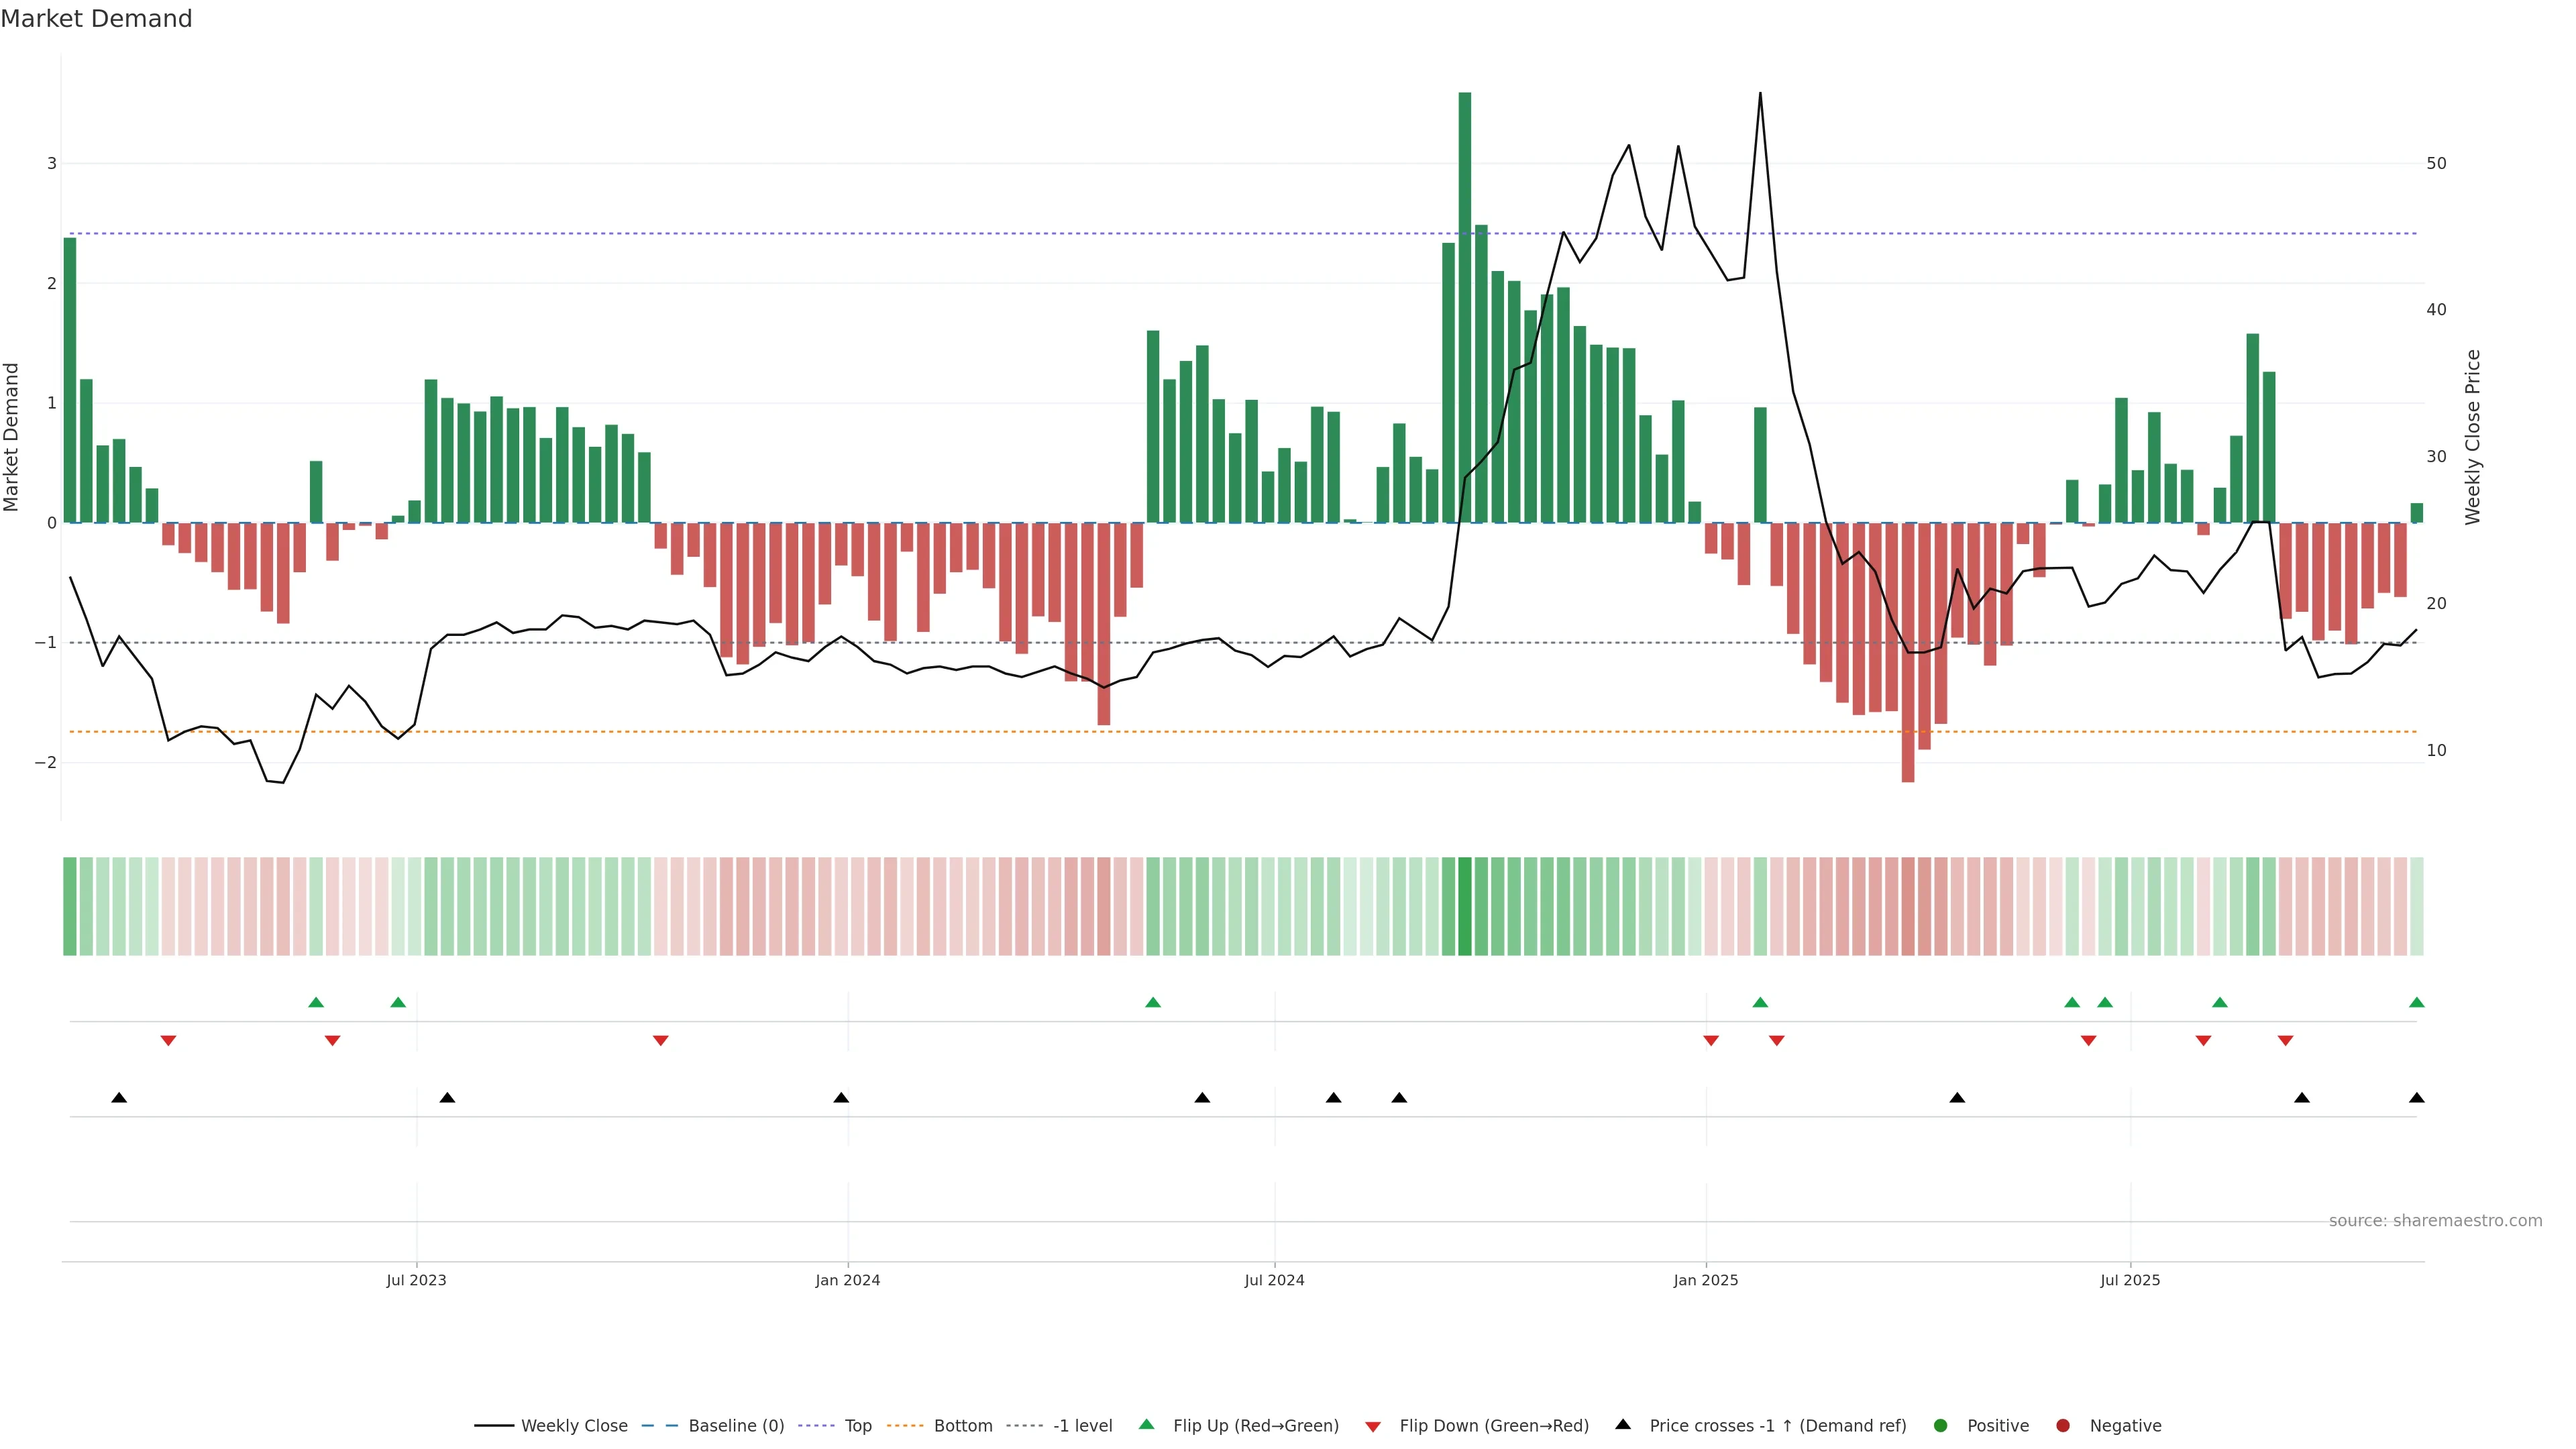Click the Market Demand chart title
The image size is (2576, 1449).
(96, 19)
